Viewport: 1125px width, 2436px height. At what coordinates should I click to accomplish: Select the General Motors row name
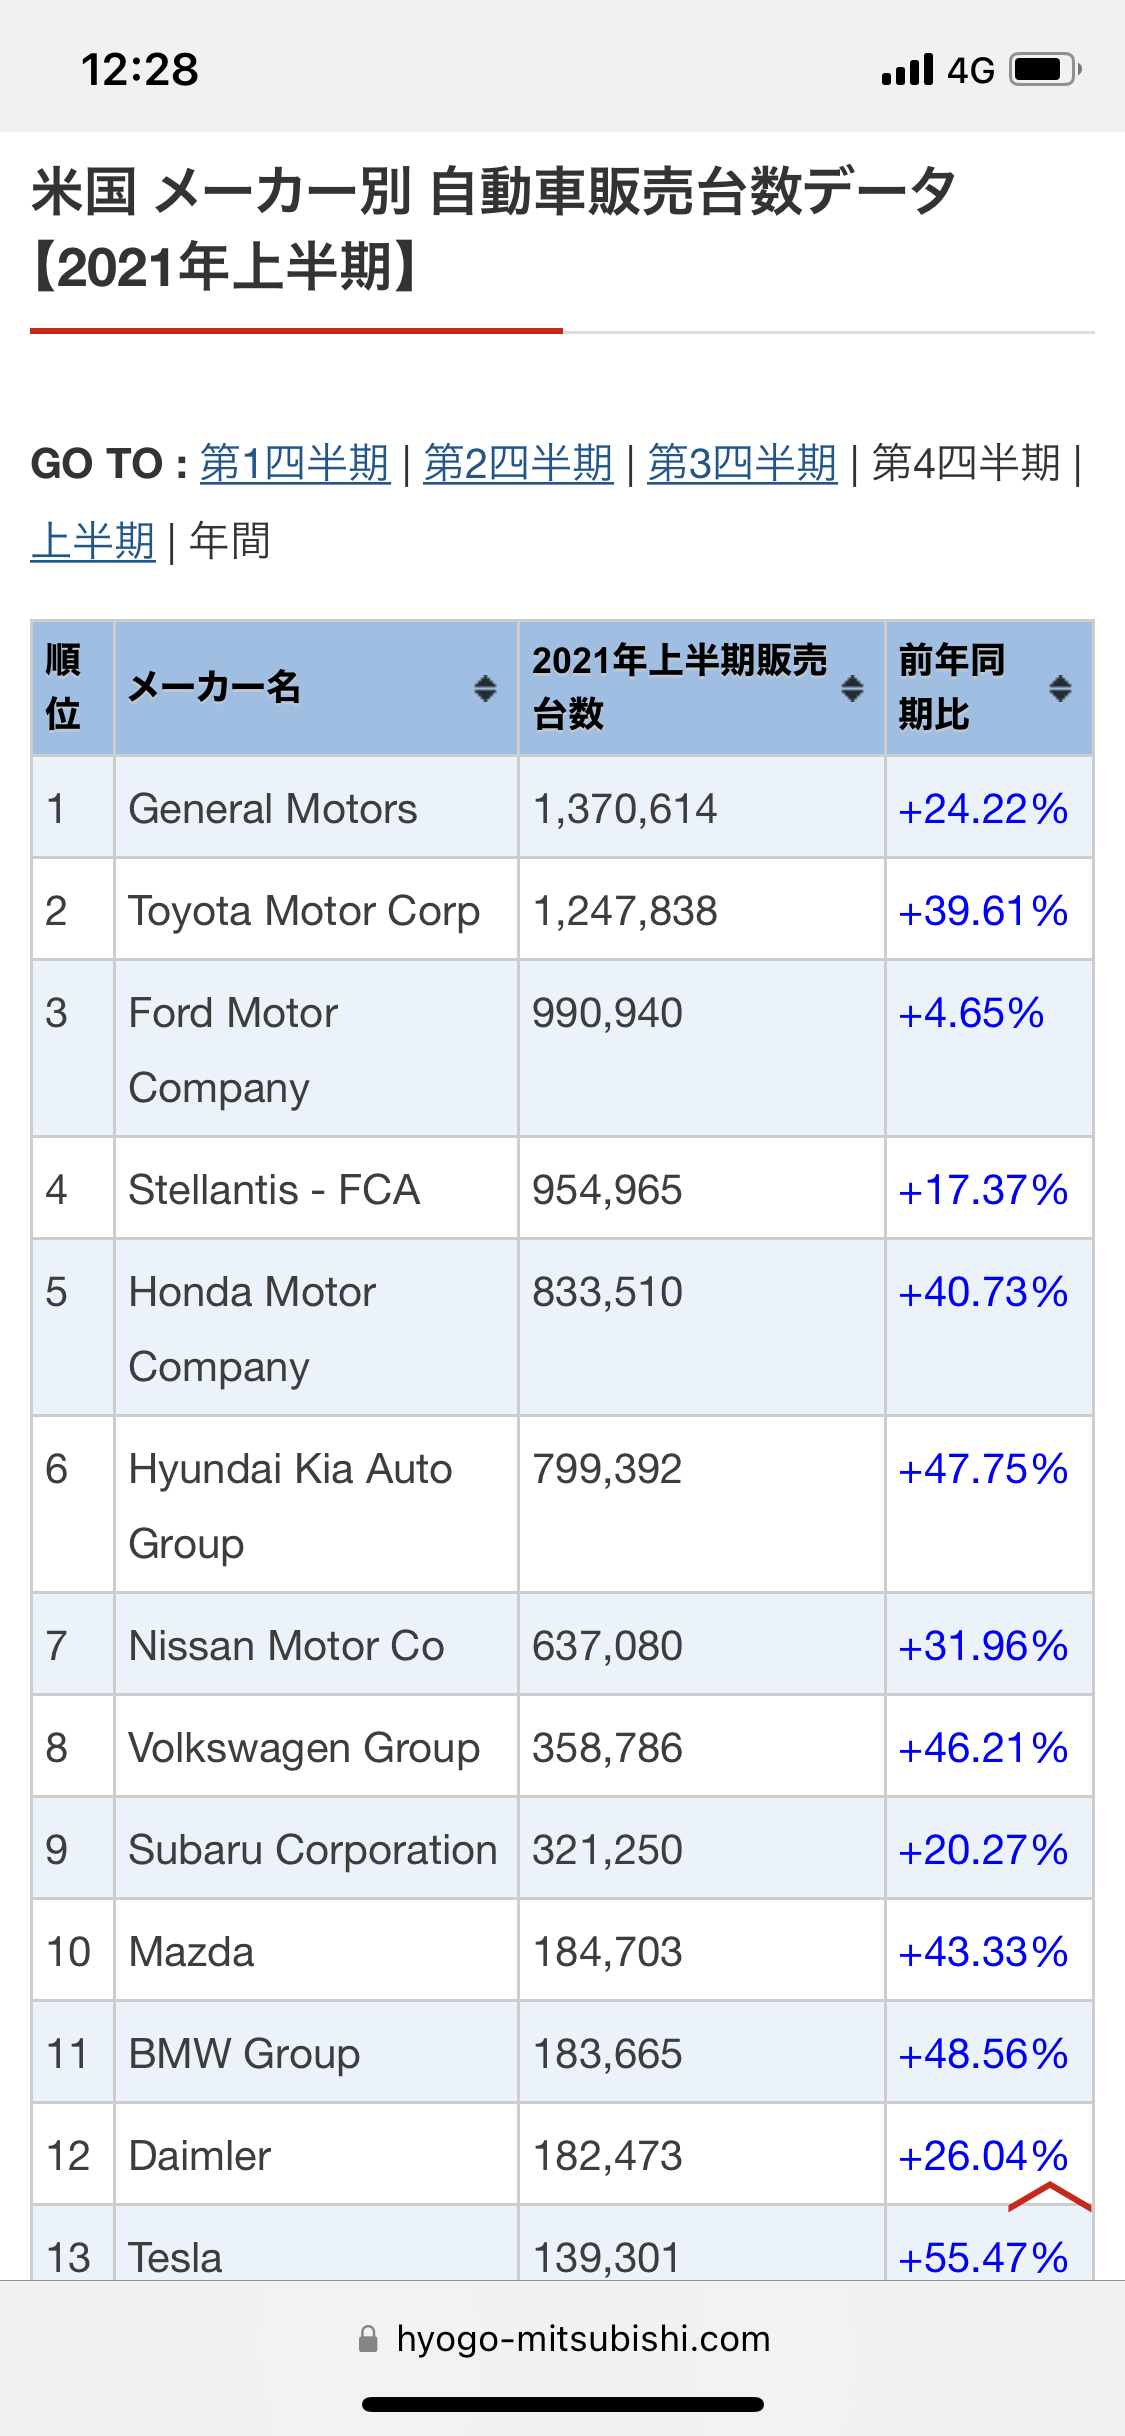pos(273,809)
